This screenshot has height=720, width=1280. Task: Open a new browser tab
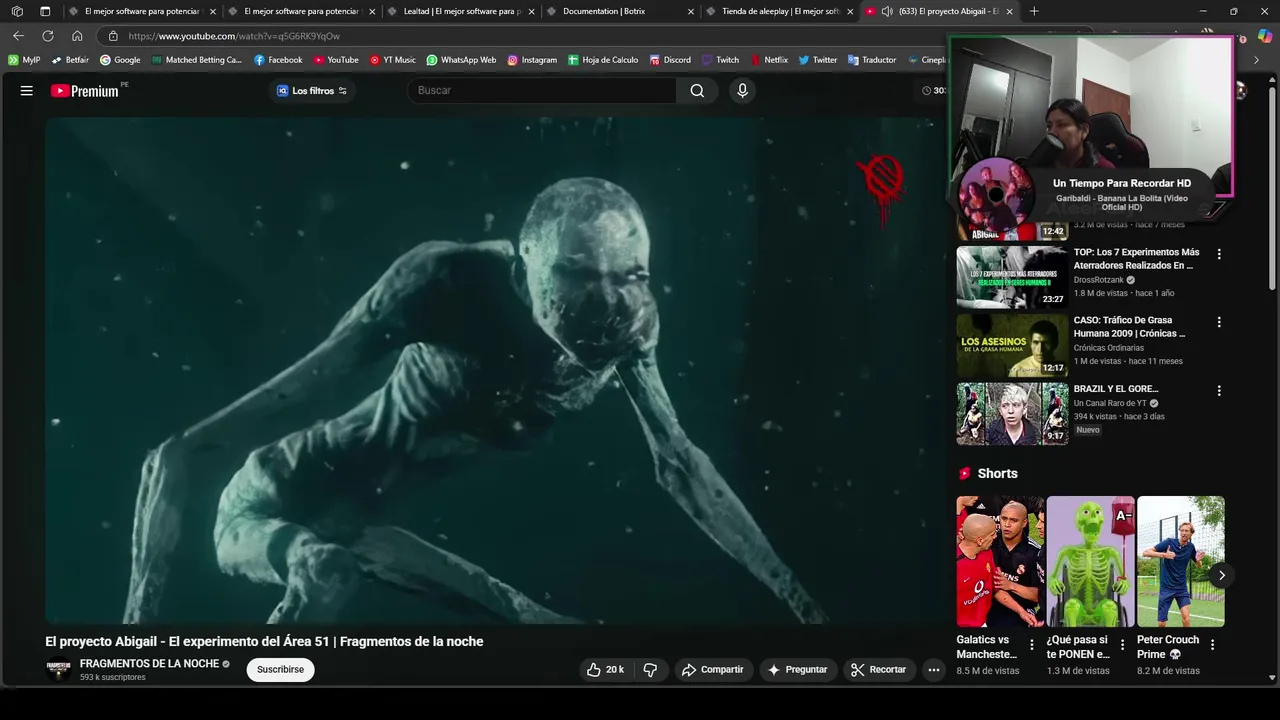pyautogui.click(x=1034, y=11)
